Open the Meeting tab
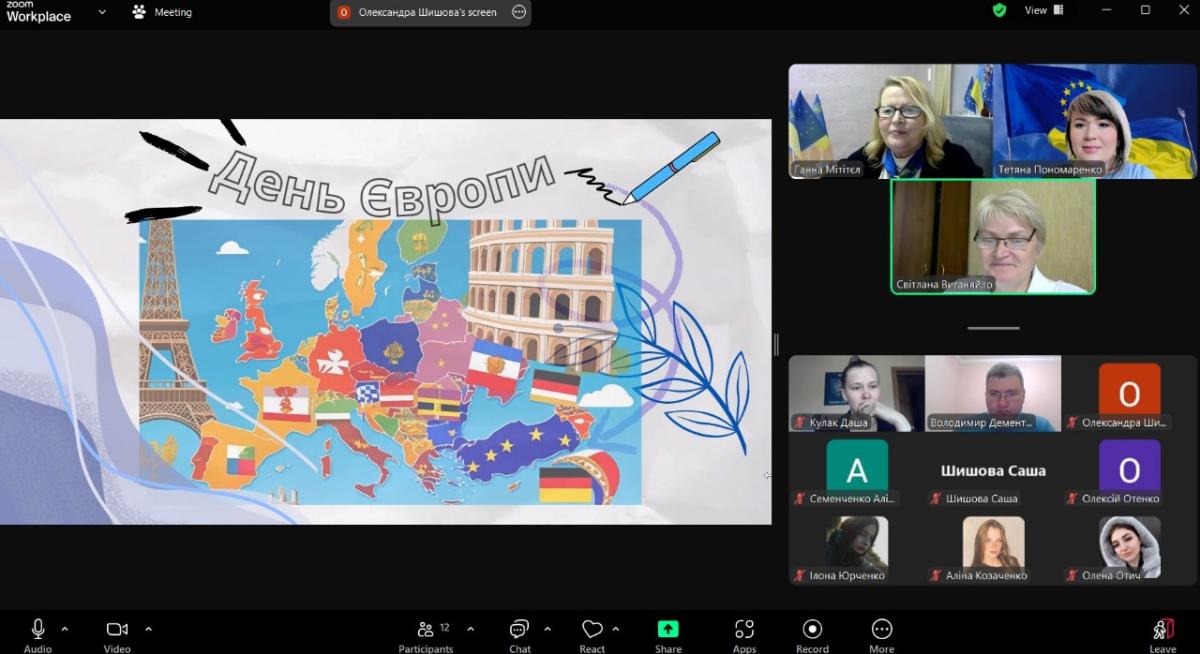The image size is (1200, 654). click(x=162, y=12)
